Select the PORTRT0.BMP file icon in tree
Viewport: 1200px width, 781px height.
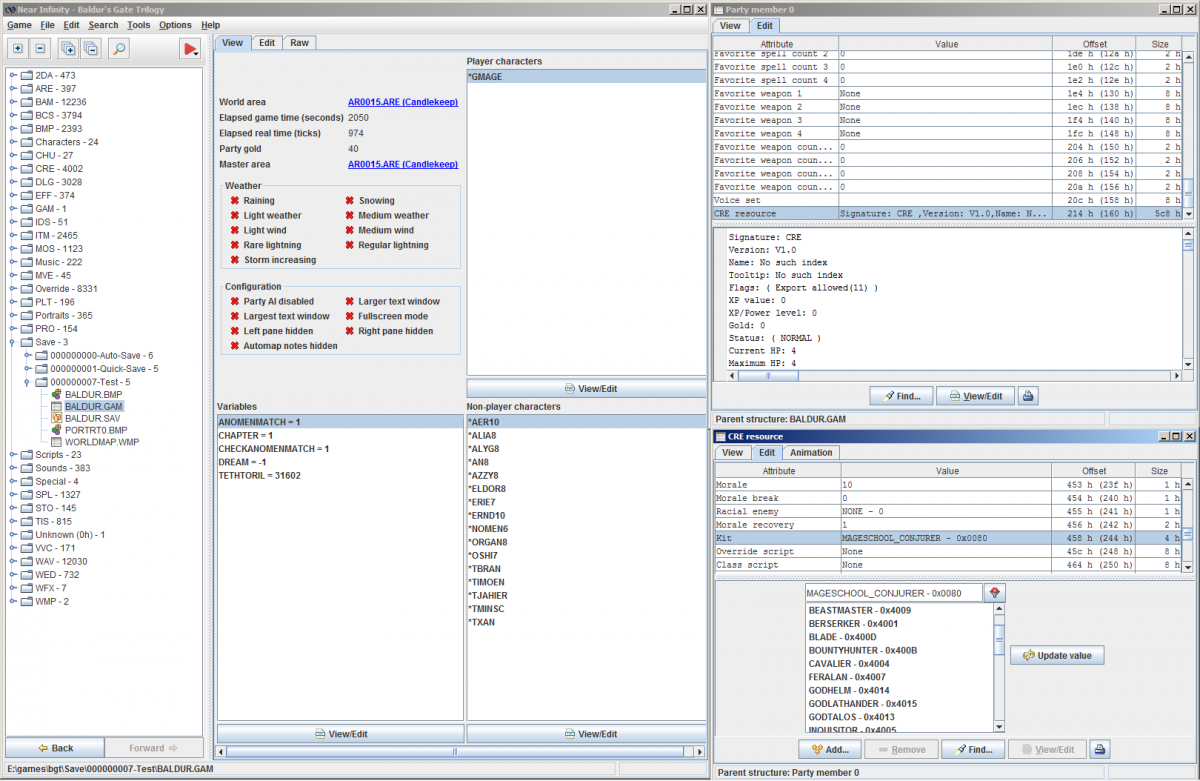click(x=56, y=430)
